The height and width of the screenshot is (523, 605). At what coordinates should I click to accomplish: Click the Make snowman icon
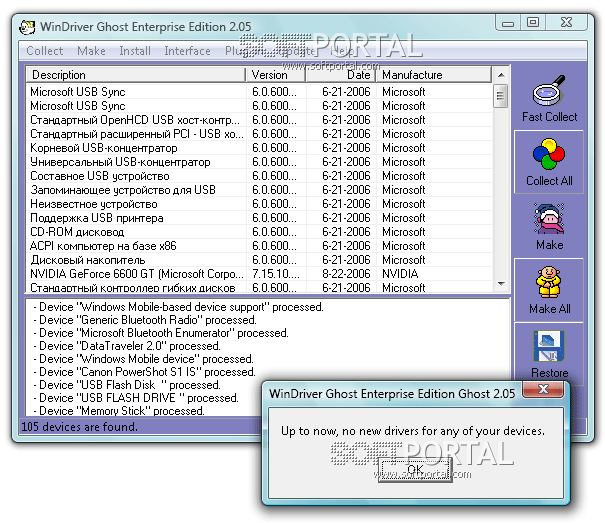click(x=549, y=218)
